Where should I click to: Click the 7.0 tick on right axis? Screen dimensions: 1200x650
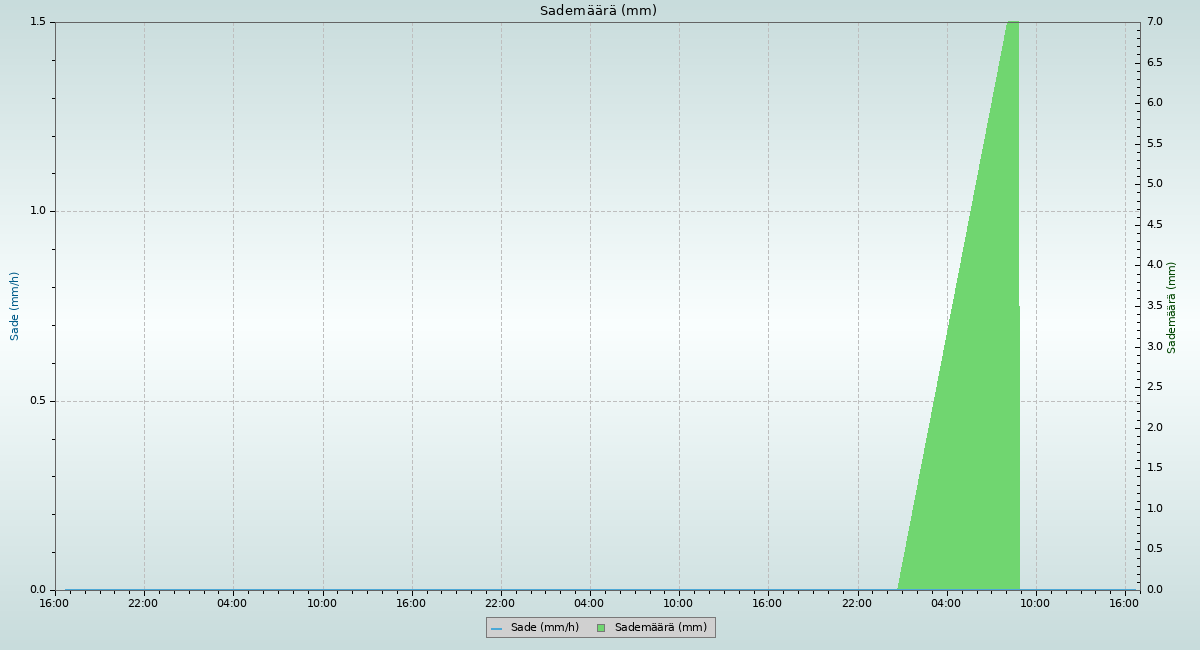click(x=1153, y=22)
